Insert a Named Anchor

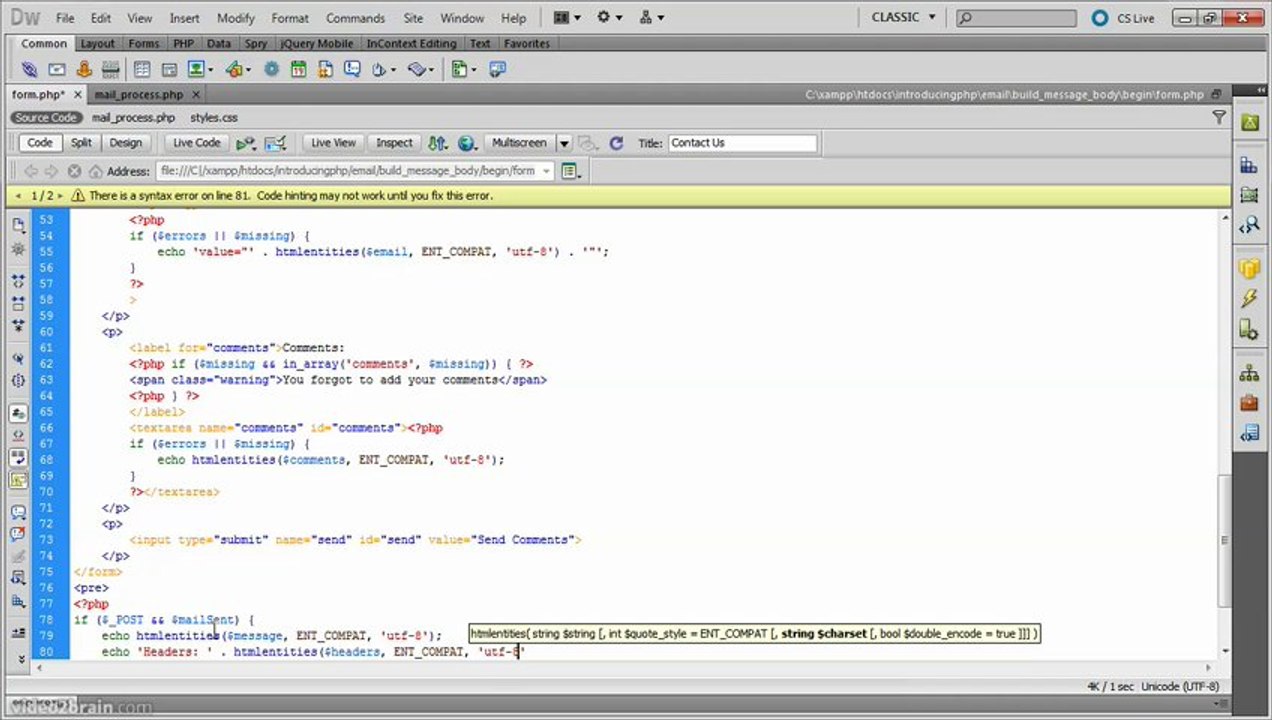coord(84,69)
